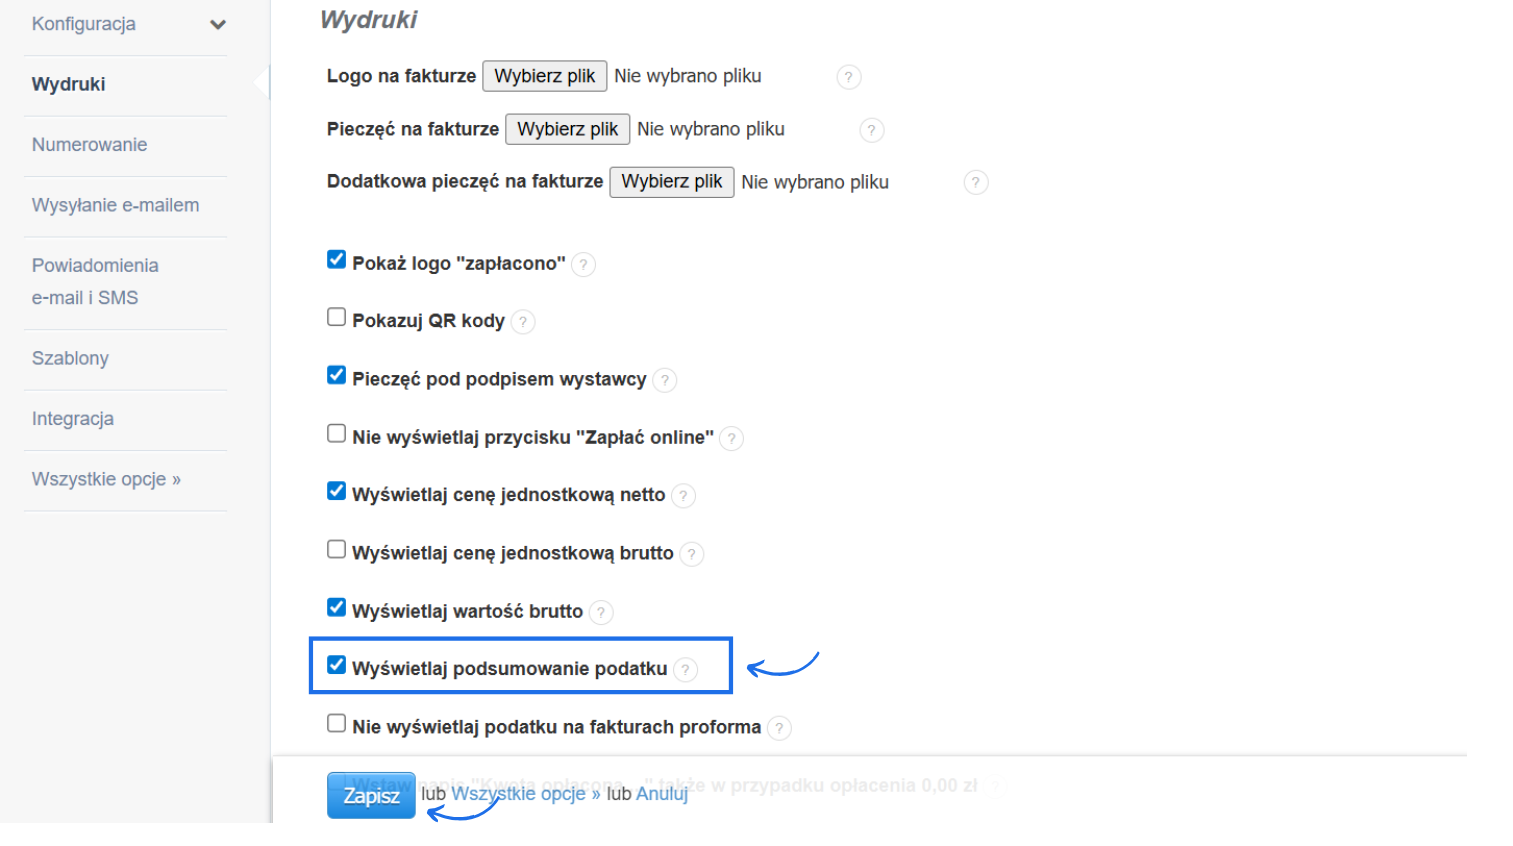Click the question mark next to "Pokazuj QR kody"
This screenshot has width=1513, height=846.
click(522, 321)
